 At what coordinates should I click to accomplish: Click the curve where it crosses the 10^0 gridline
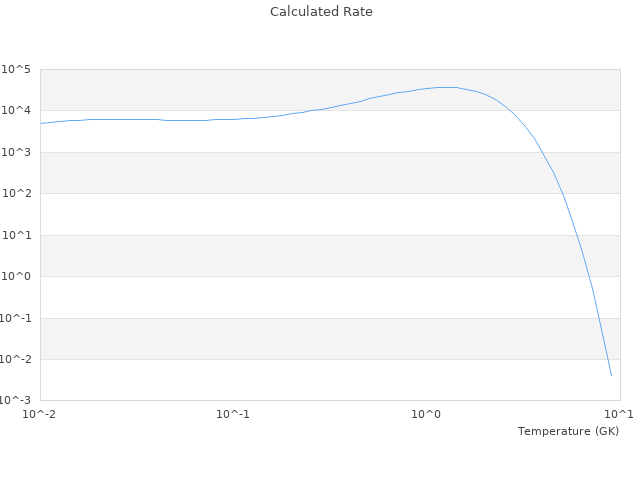point(589,277)
